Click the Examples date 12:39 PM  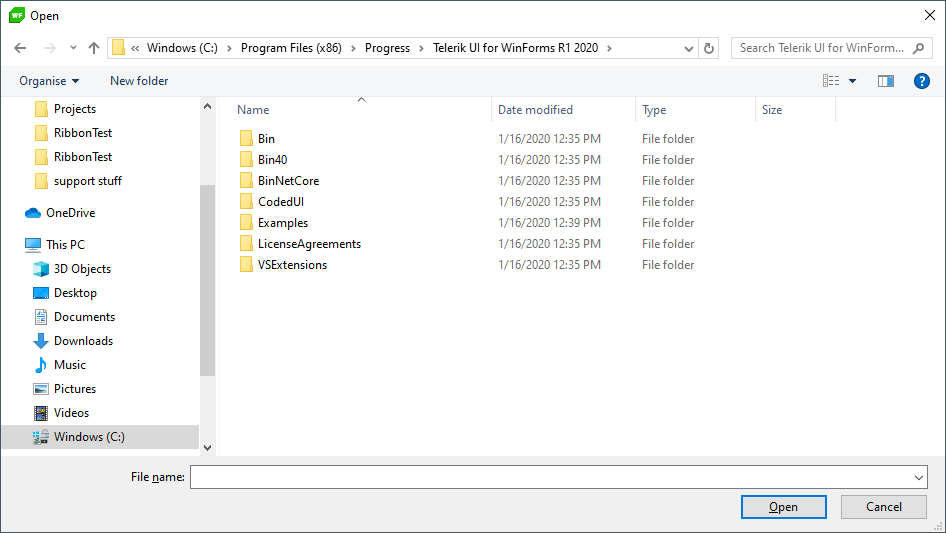click(549, 223)
